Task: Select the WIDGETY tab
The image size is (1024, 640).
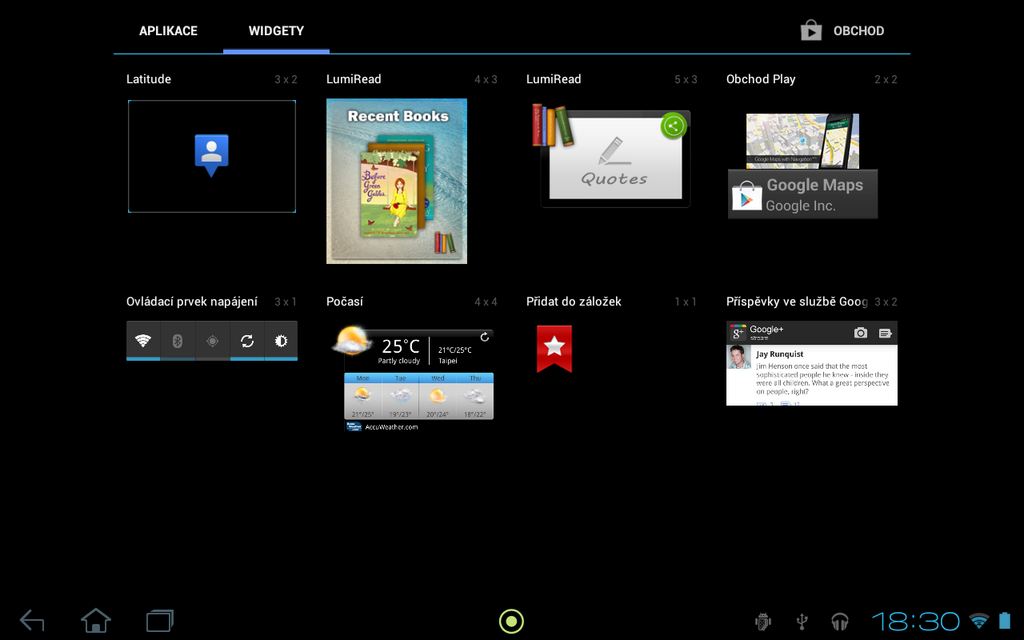Action: click(x=276, y=30)
